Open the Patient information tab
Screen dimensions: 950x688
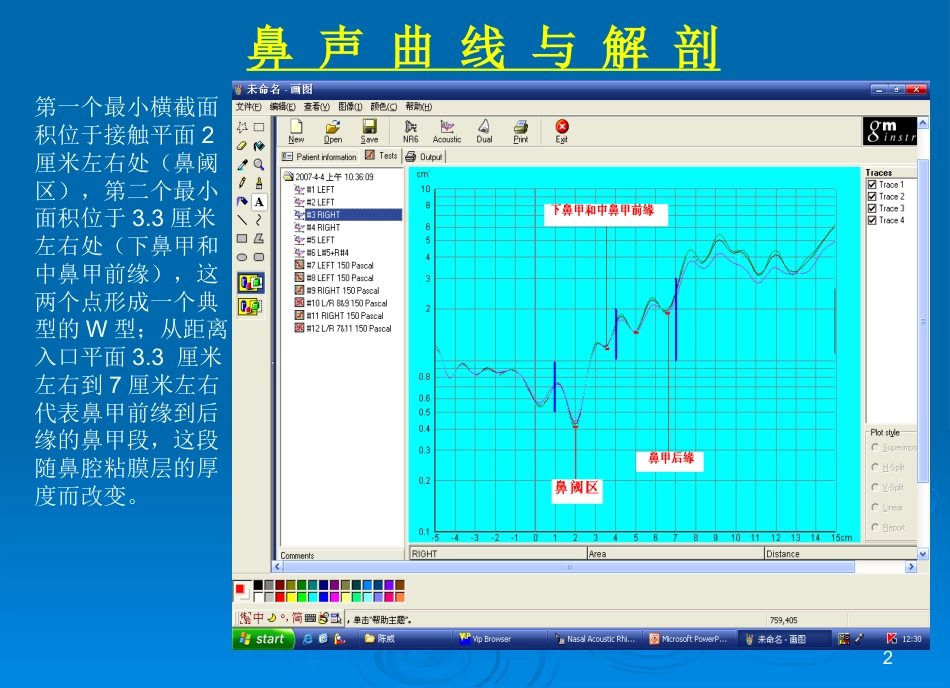tap(320, 156)
